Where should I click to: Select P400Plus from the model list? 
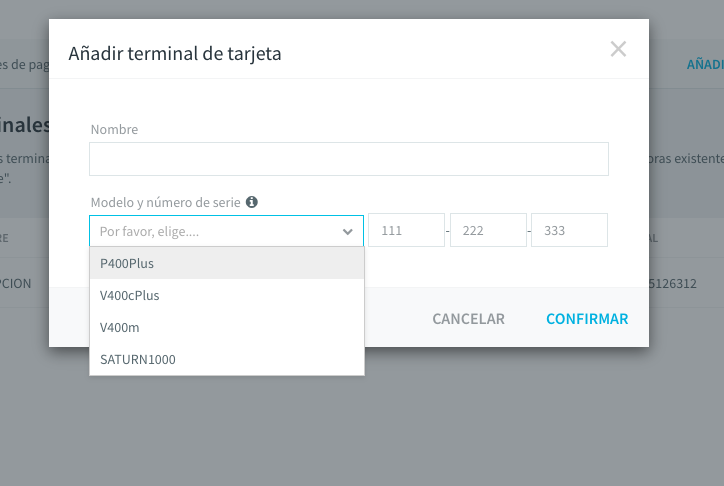click(227, 263)
